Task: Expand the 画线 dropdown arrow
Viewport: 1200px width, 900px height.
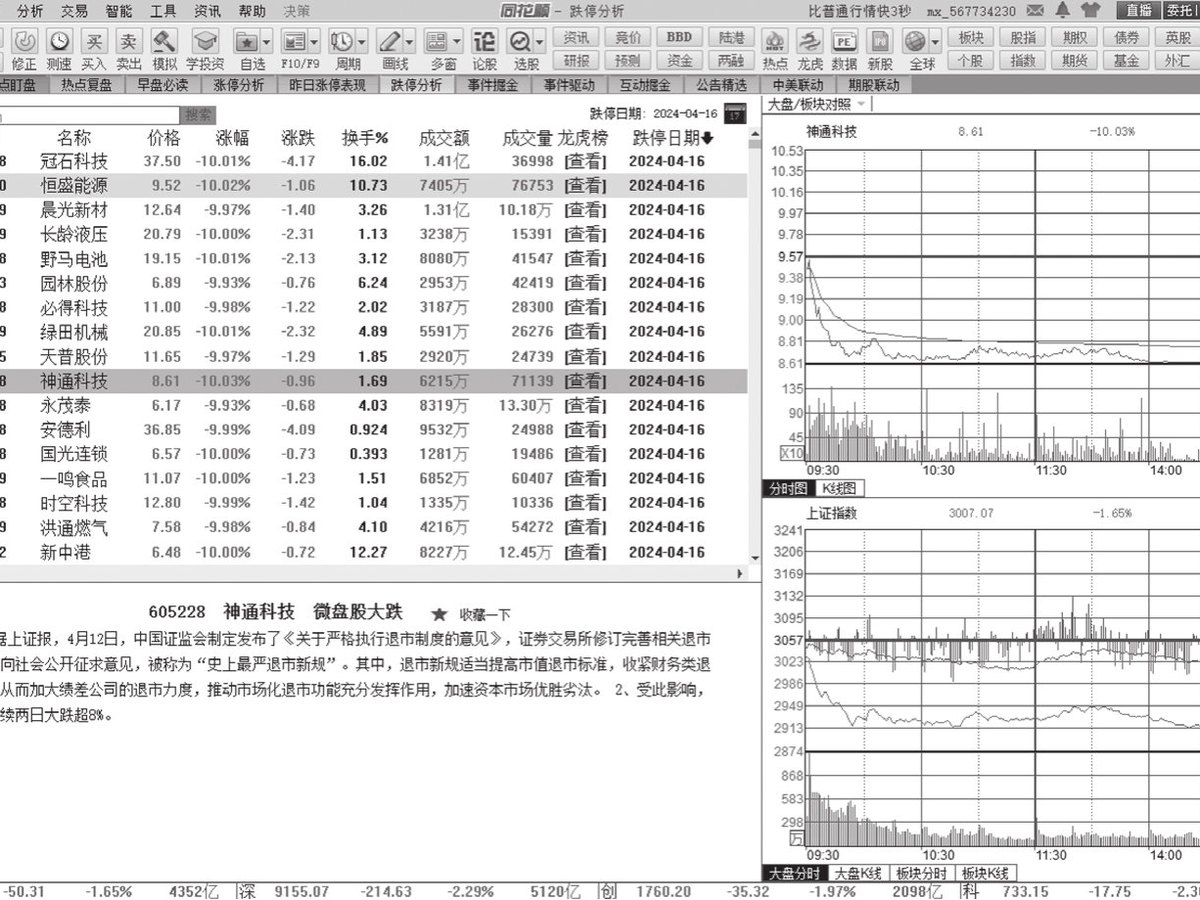Action: (x=409, y=42)
